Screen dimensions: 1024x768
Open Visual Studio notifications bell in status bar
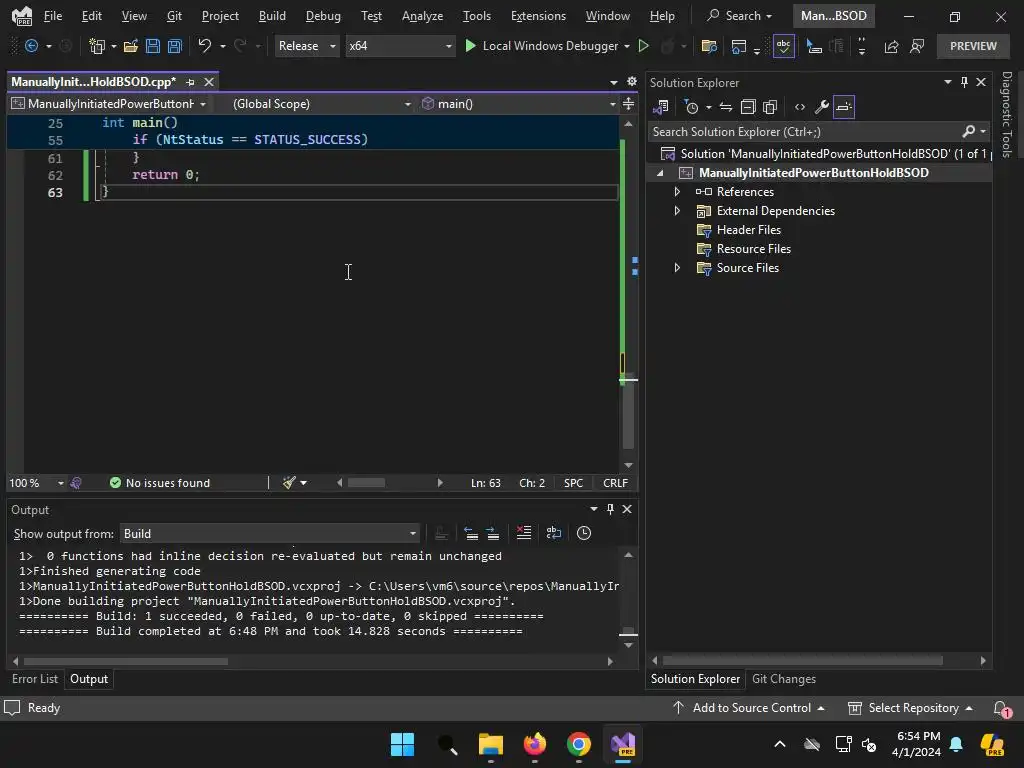click(x=1000, y=708)
